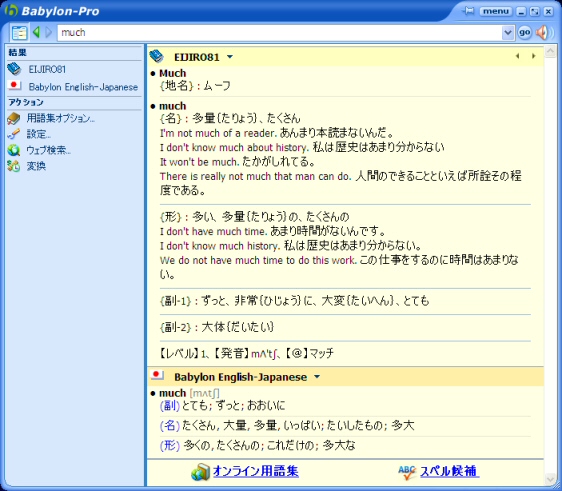Click the {副-2} 大体 definition line
562x491 pixels.
[217, 327]
